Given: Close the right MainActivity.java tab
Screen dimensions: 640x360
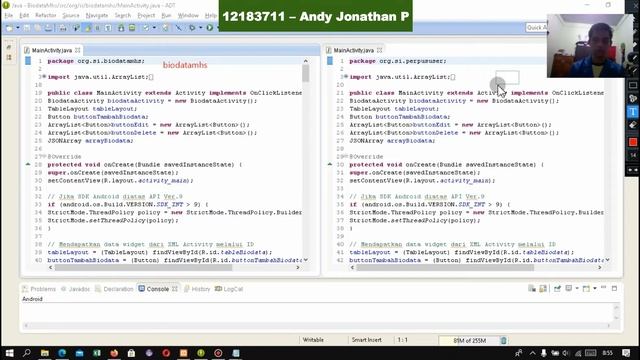Looking at the screenshot, I should pyautogui.click(x=380, y=50).
